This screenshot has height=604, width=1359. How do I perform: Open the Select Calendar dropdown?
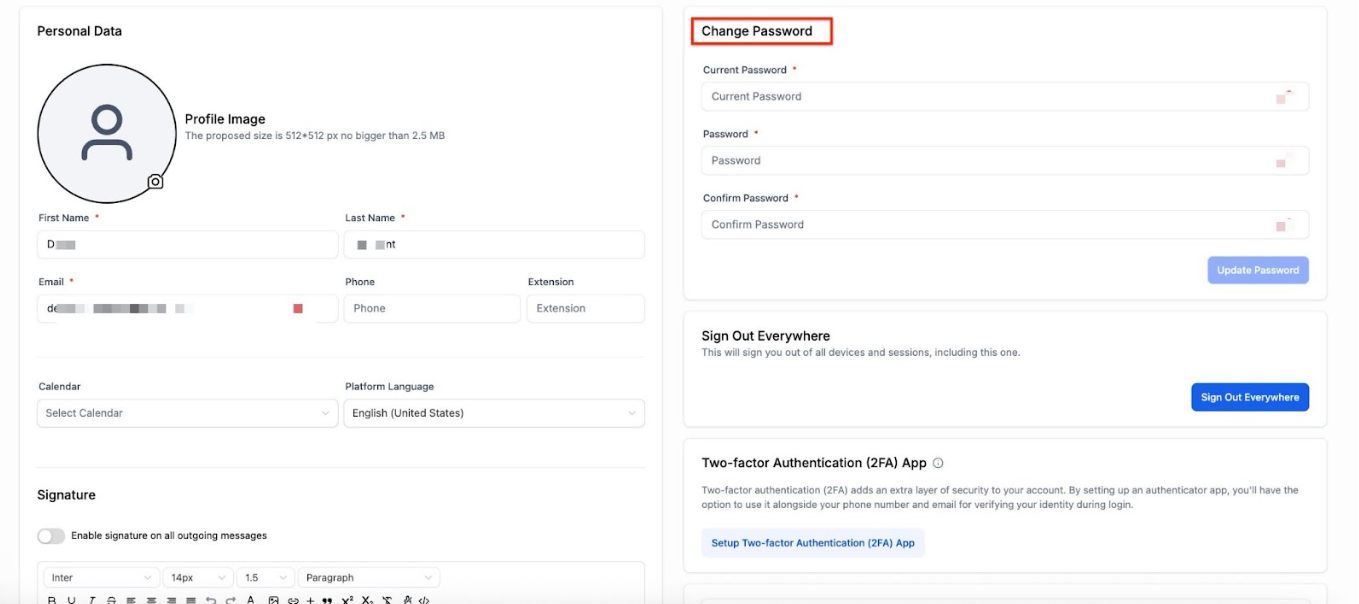(x=188, y=413)
